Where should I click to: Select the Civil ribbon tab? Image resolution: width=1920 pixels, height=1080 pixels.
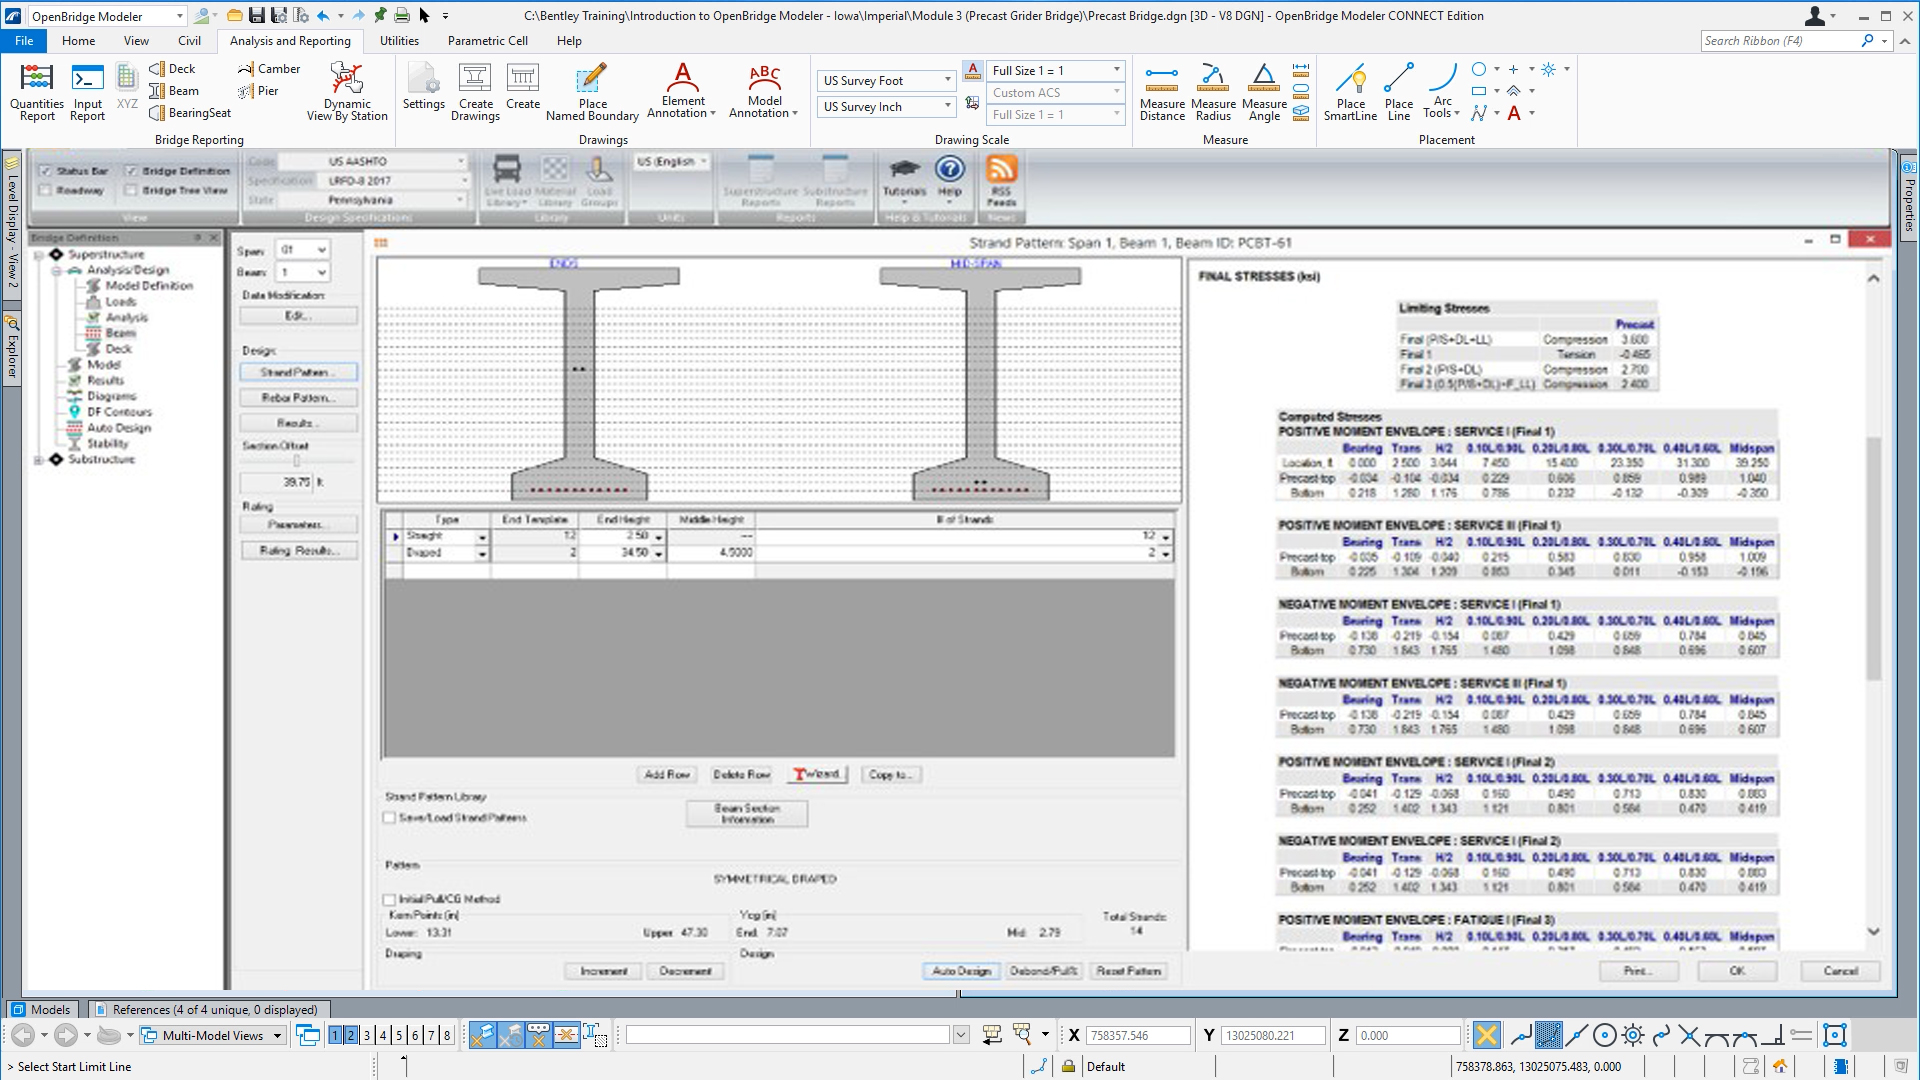189,41
